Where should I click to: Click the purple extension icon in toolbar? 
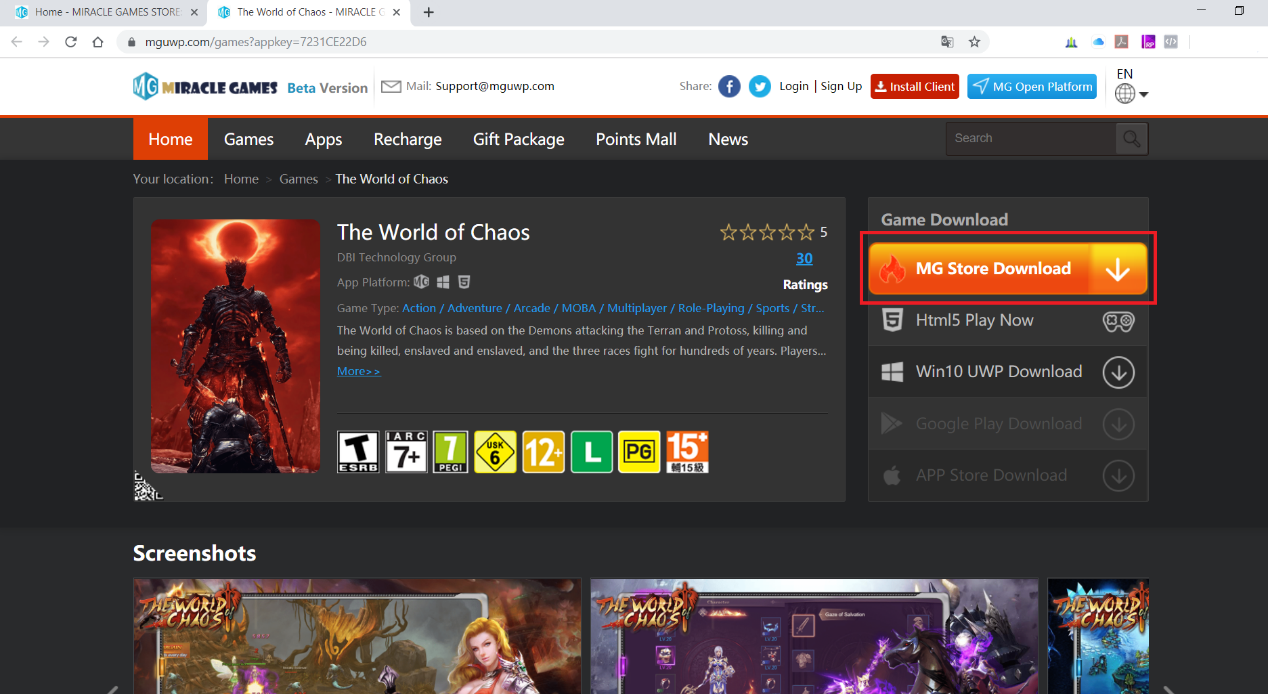tap(1148, 42)
